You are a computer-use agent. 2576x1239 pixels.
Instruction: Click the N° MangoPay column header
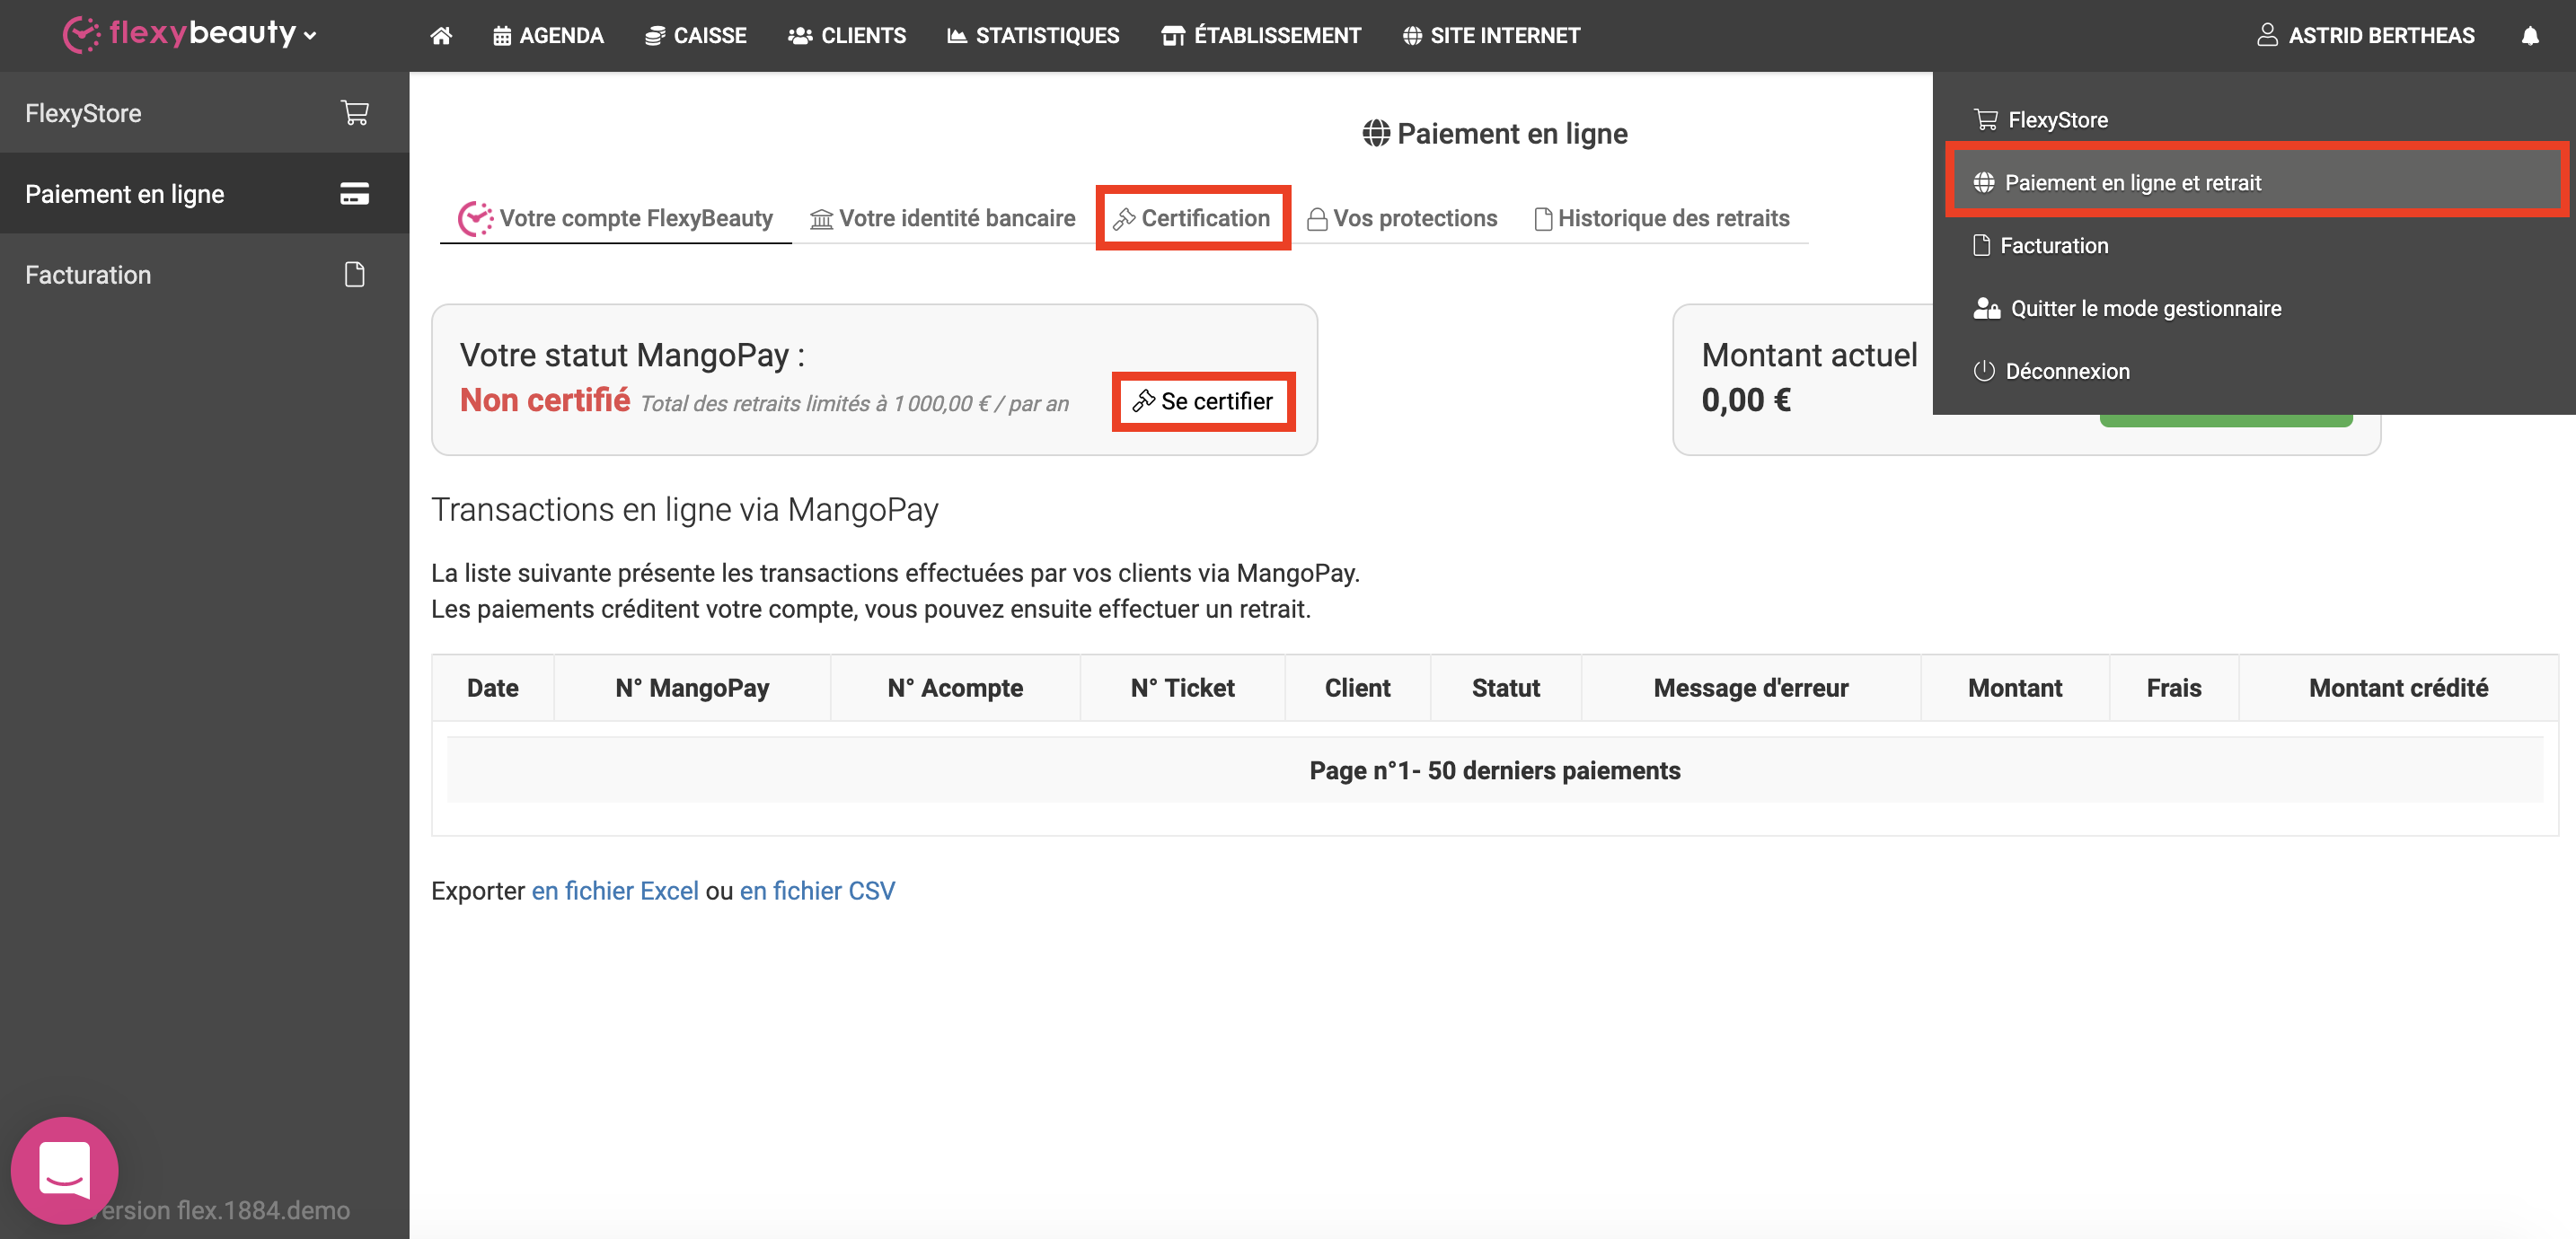pyautogui.click(x=692, y=688)
